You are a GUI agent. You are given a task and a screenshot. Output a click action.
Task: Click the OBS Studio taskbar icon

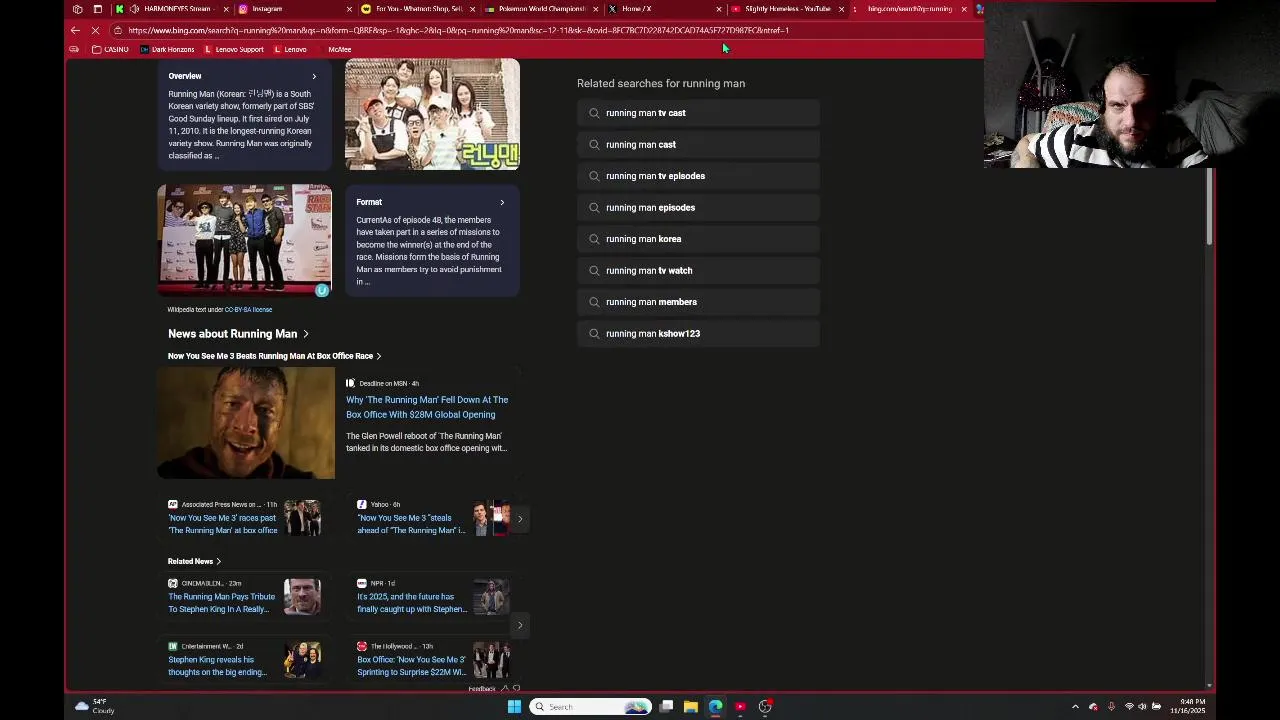tap(765, 707)
